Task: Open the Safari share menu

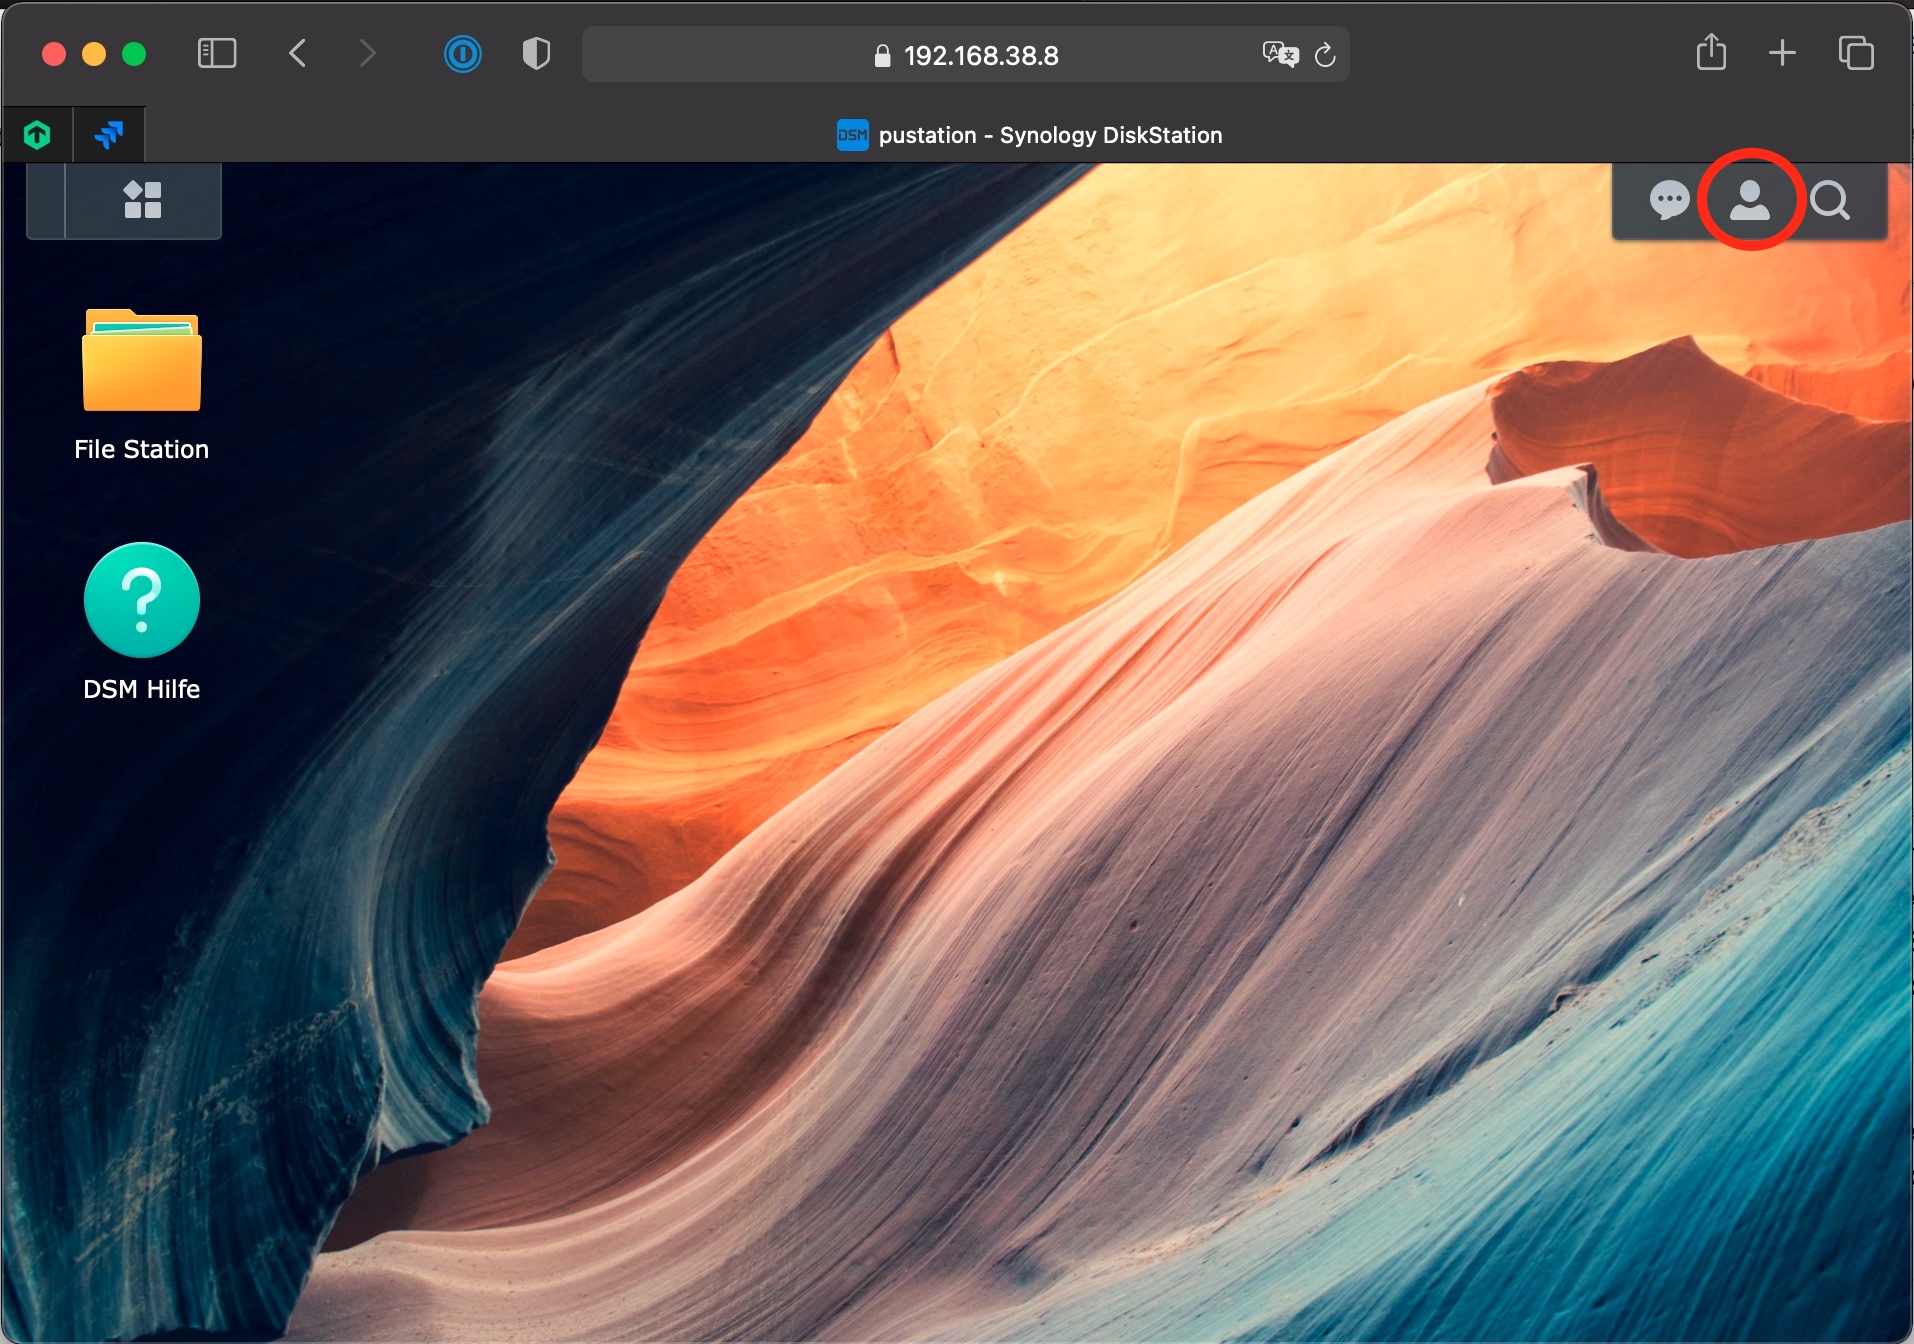Action: coord(1711,53)
